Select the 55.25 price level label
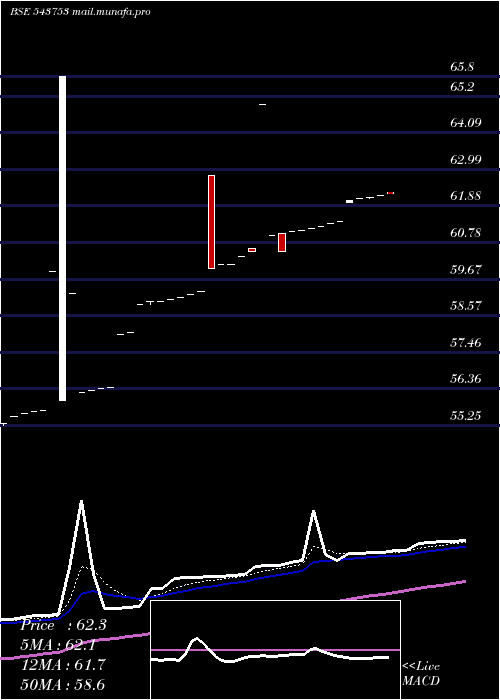Image resolution: width=500 pixels, height=700 pixels. click(x=466, y=416)
